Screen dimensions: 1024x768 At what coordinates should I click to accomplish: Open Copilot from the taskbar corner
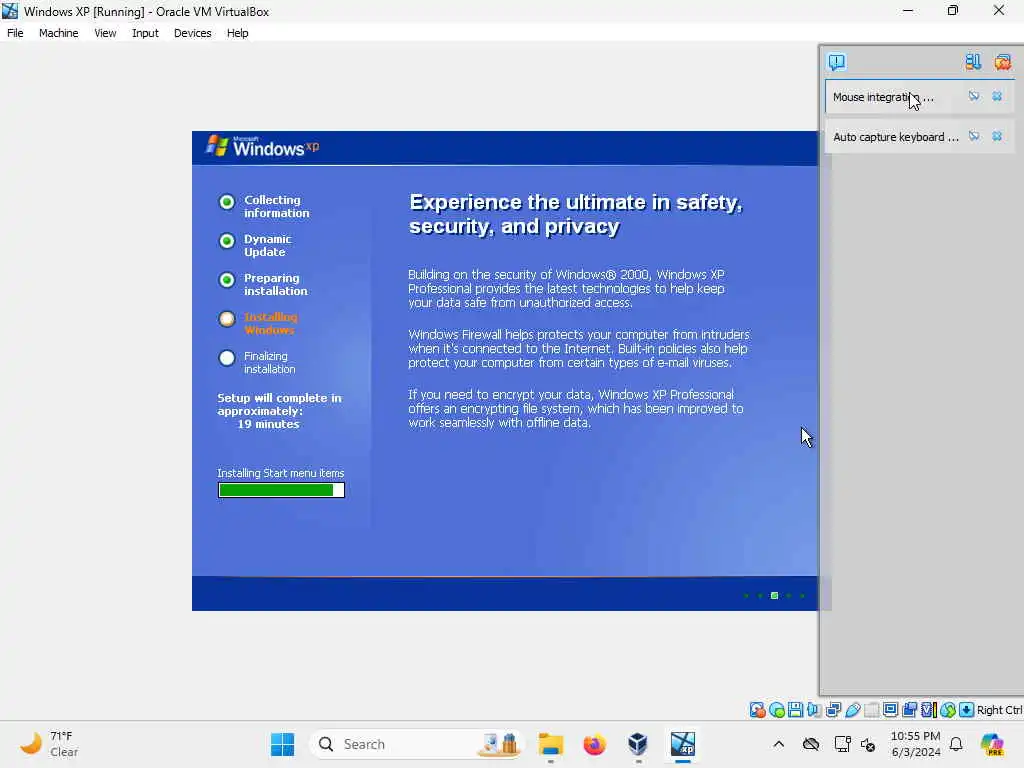click(992, 744)
